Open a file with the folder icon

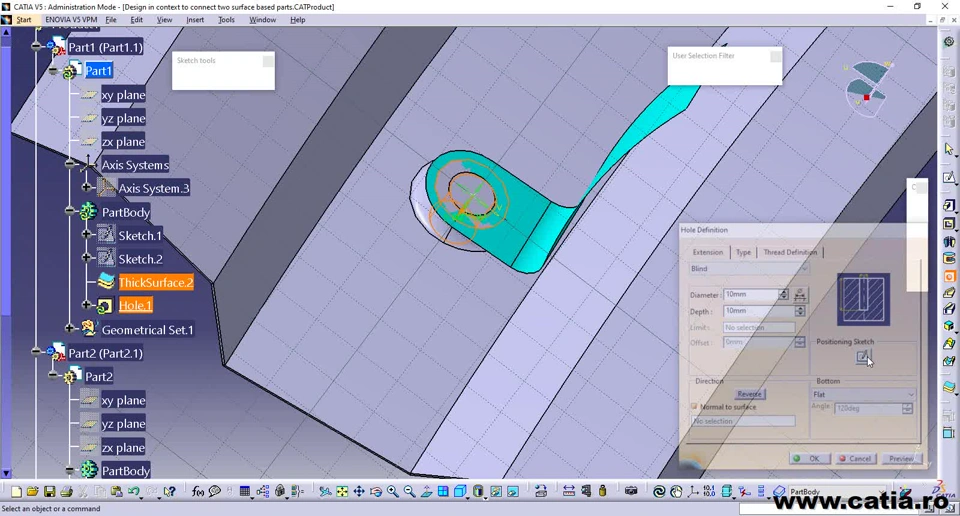pos(32,492)
